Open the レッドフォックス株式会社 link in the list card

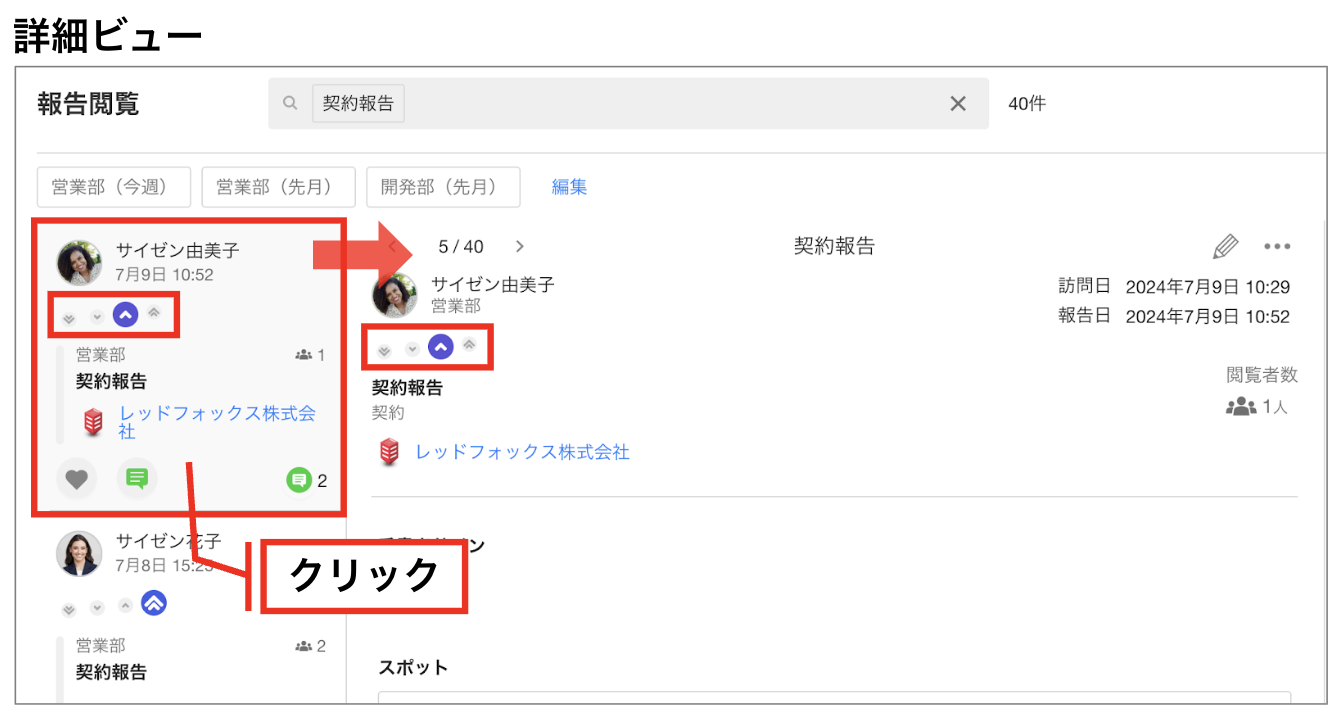pos(217,422)
